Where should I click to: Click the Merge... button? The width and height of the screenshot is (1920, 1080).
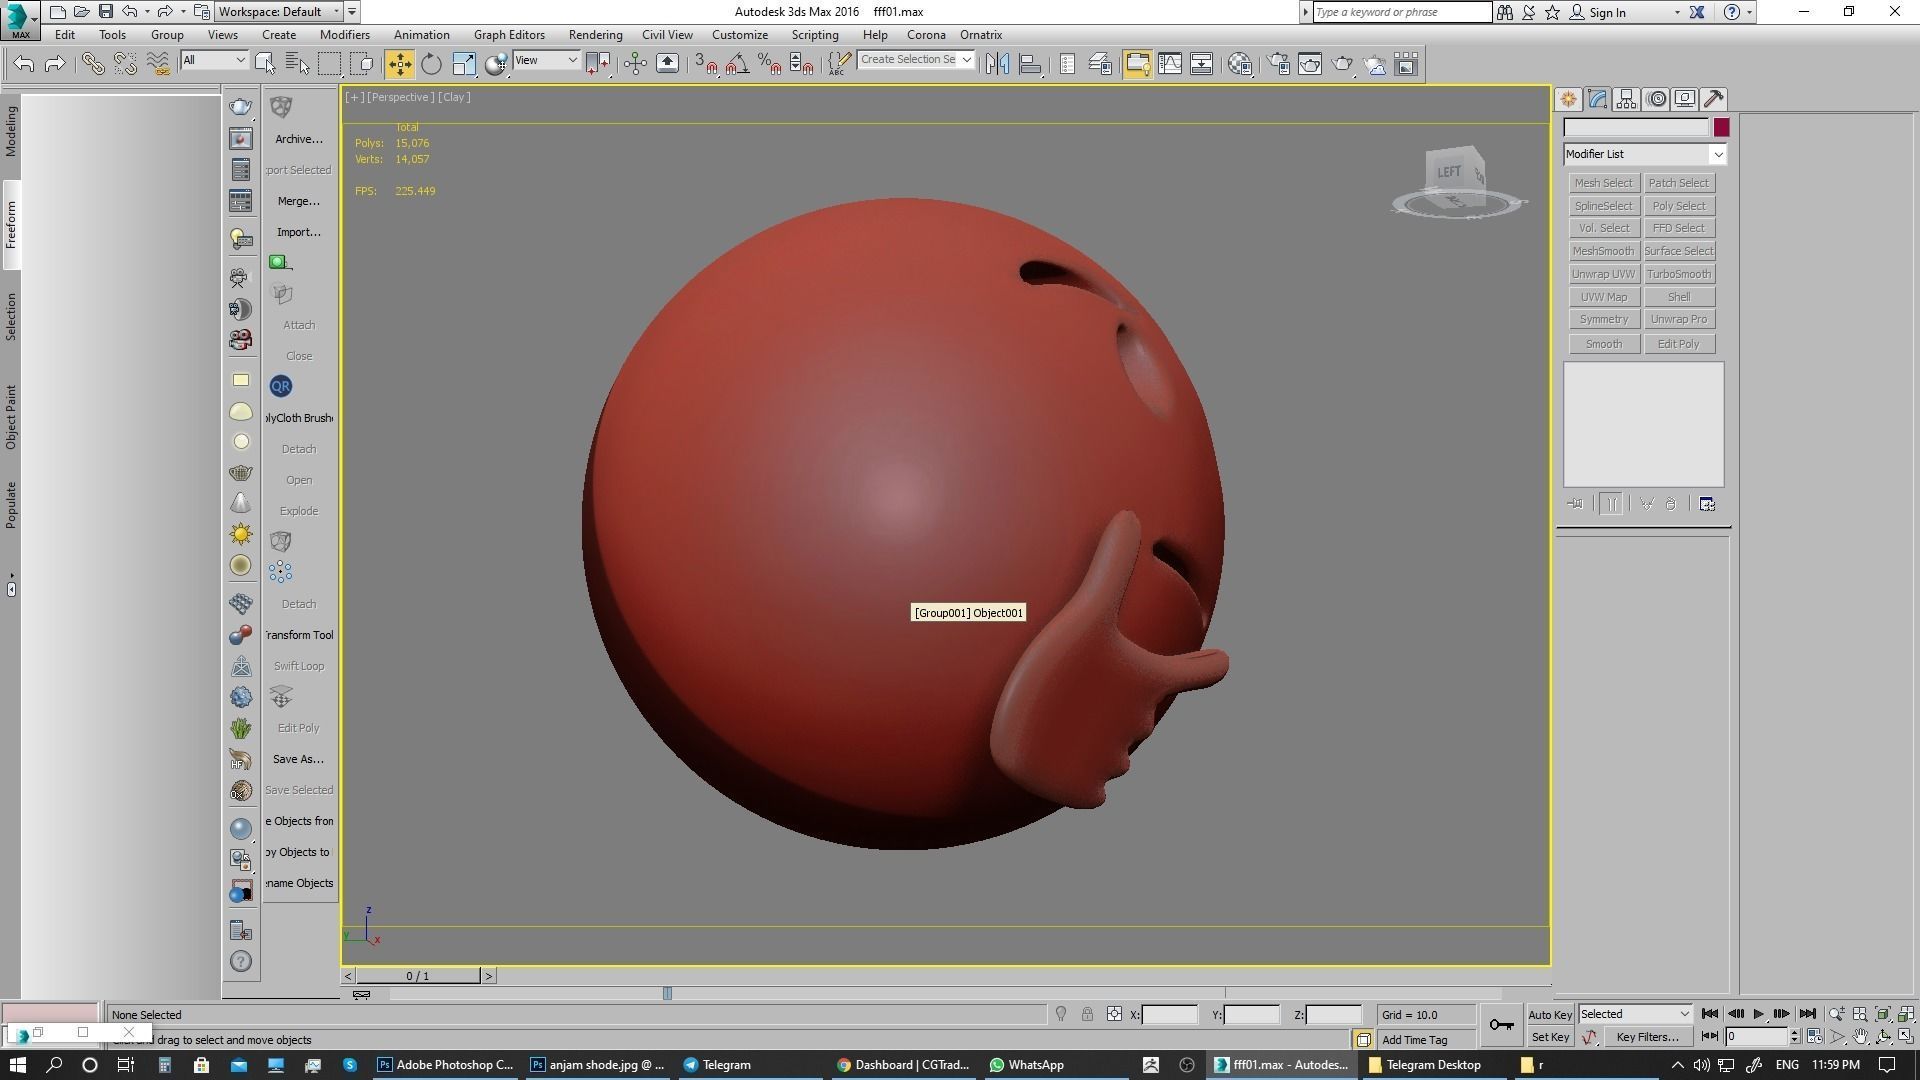click(x=299, y=201)
